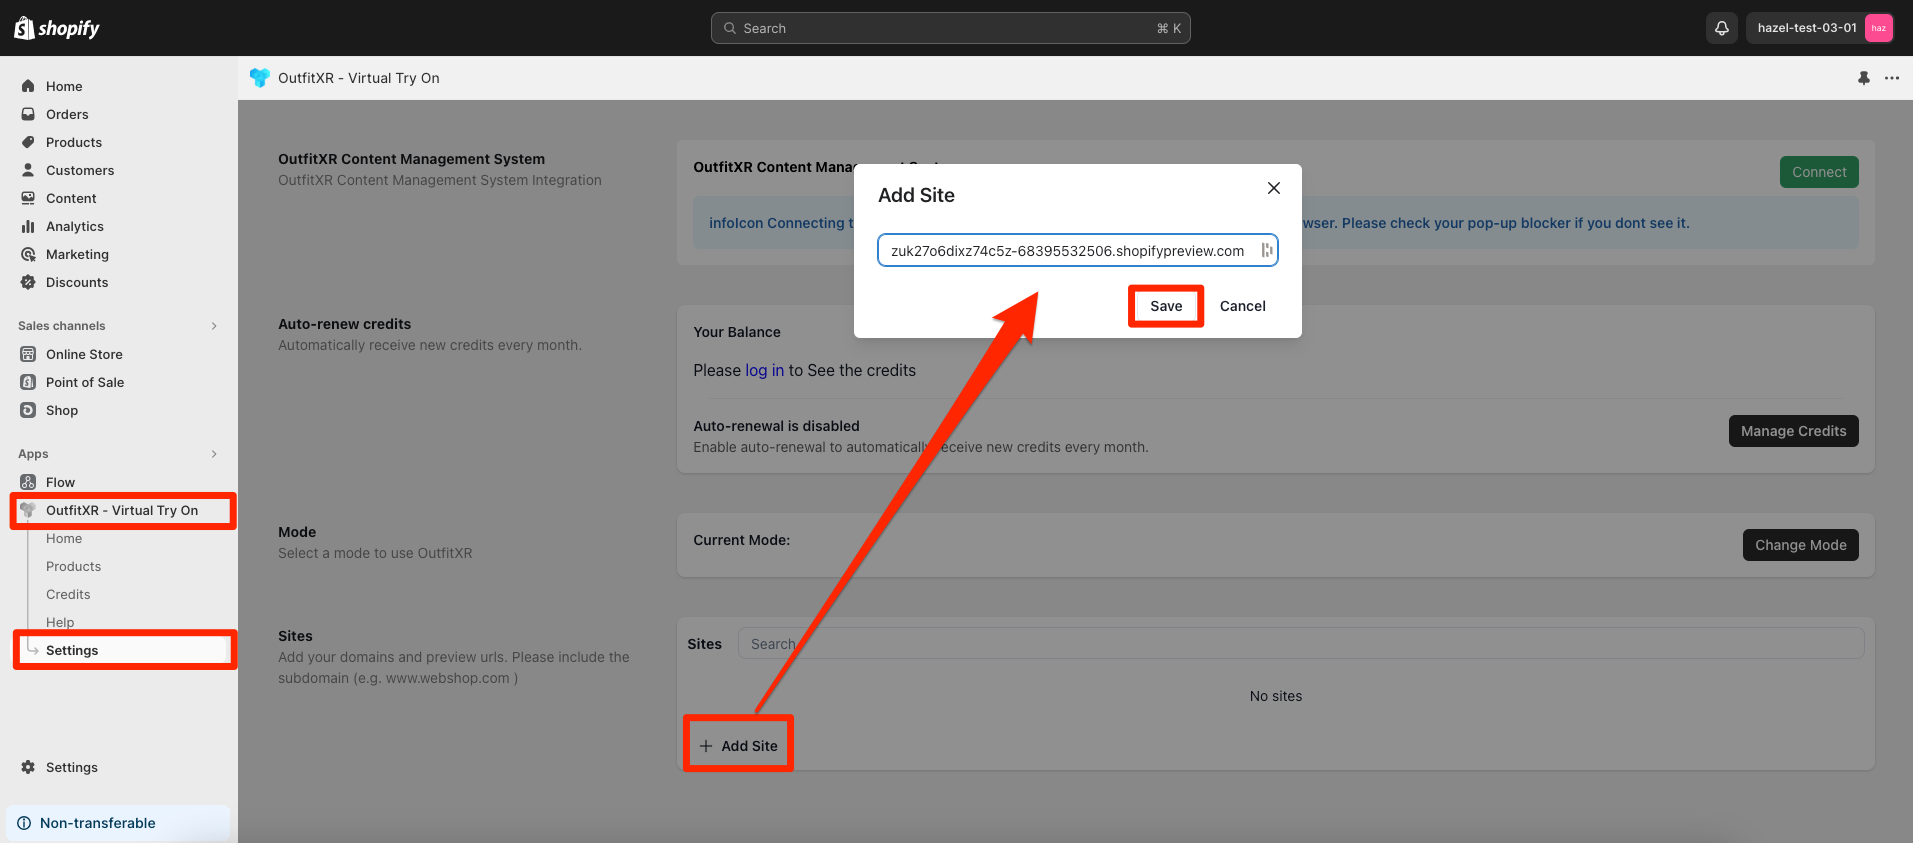Screen dimensions: 1913x843
Task: Save the new site
Action: pyautogui.click(x=1166, y=306)
